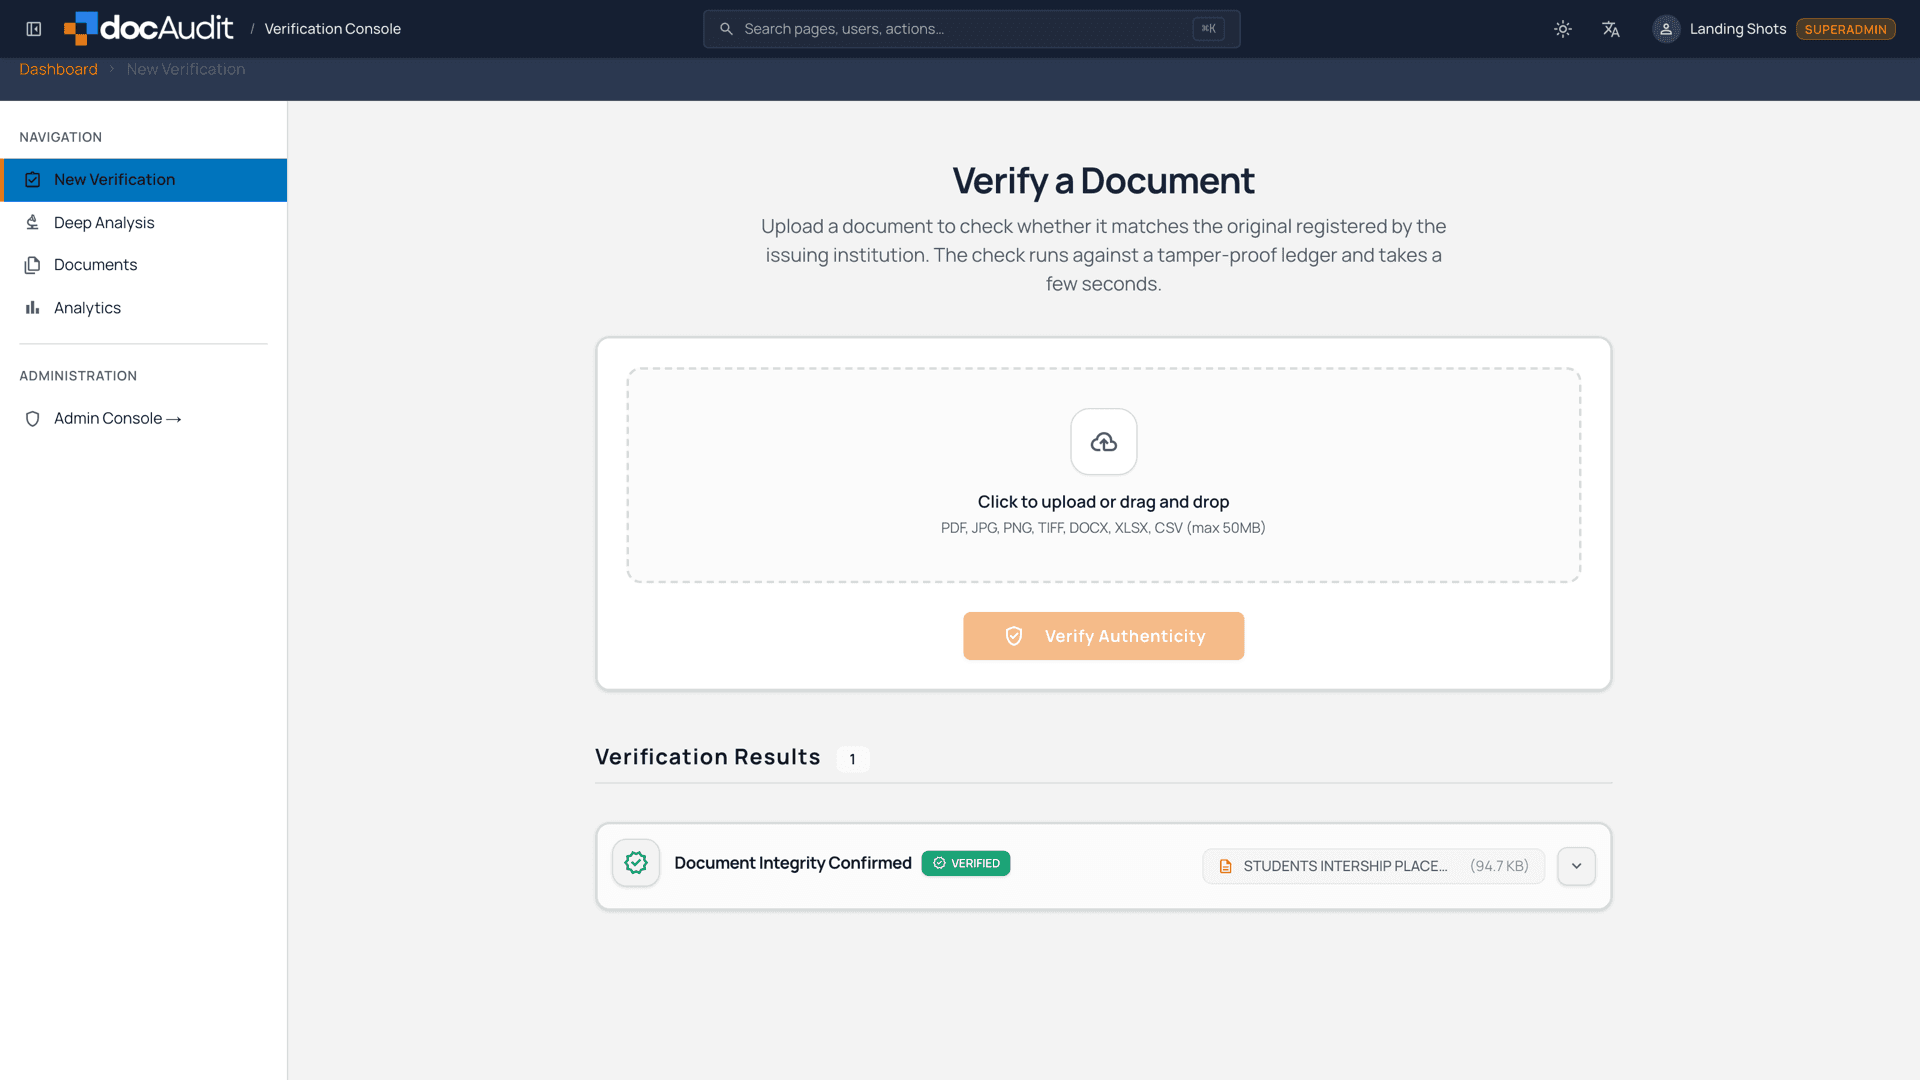Click the cloud upload icon

pyautogui.click(x=1104, y=442)
